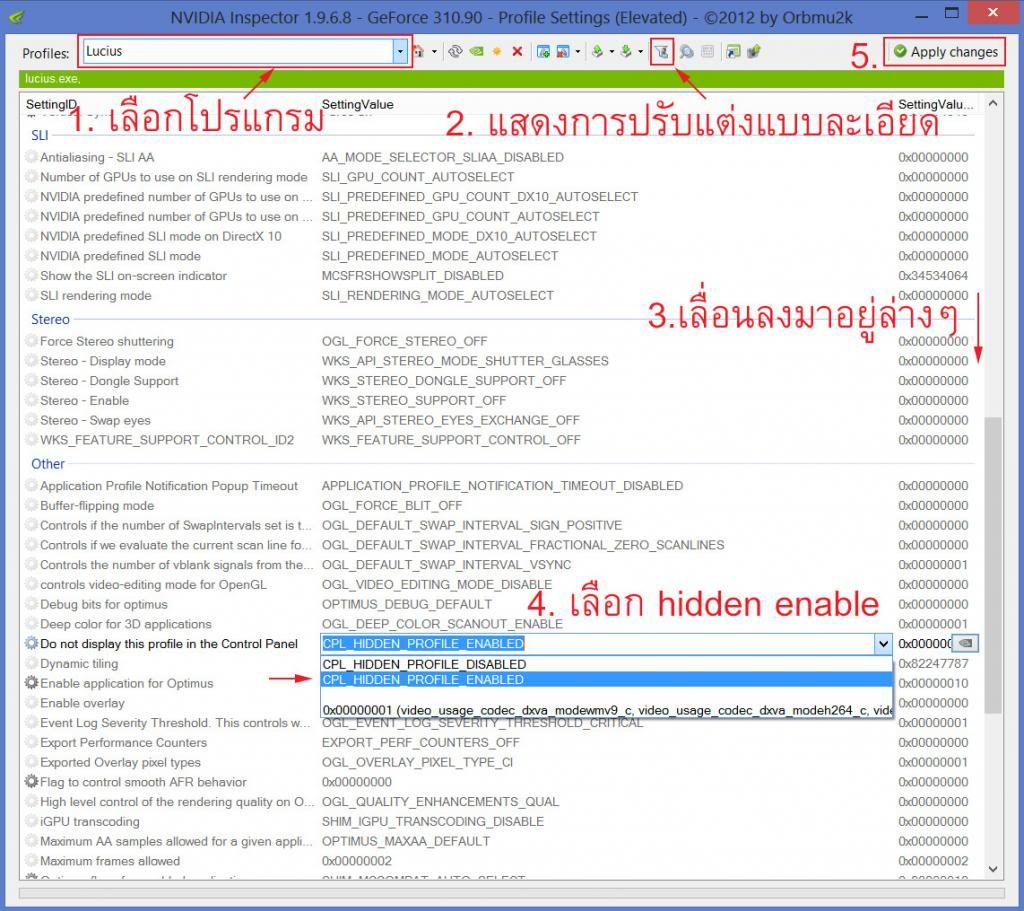This screenshot has height=911, width=1024.
Task: Reset the hidden profile value with small row button
Action: (x=964, y=643)
